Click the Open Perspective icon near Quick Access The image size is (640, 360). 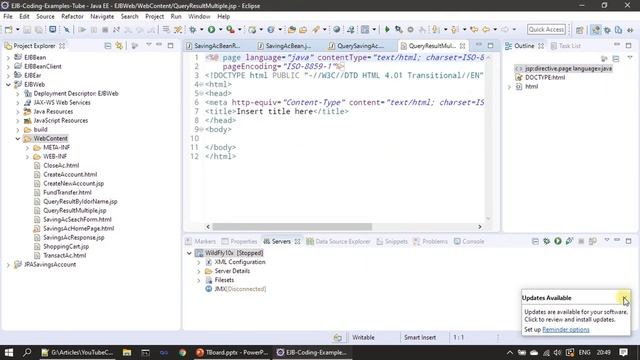tap(580, 30)
